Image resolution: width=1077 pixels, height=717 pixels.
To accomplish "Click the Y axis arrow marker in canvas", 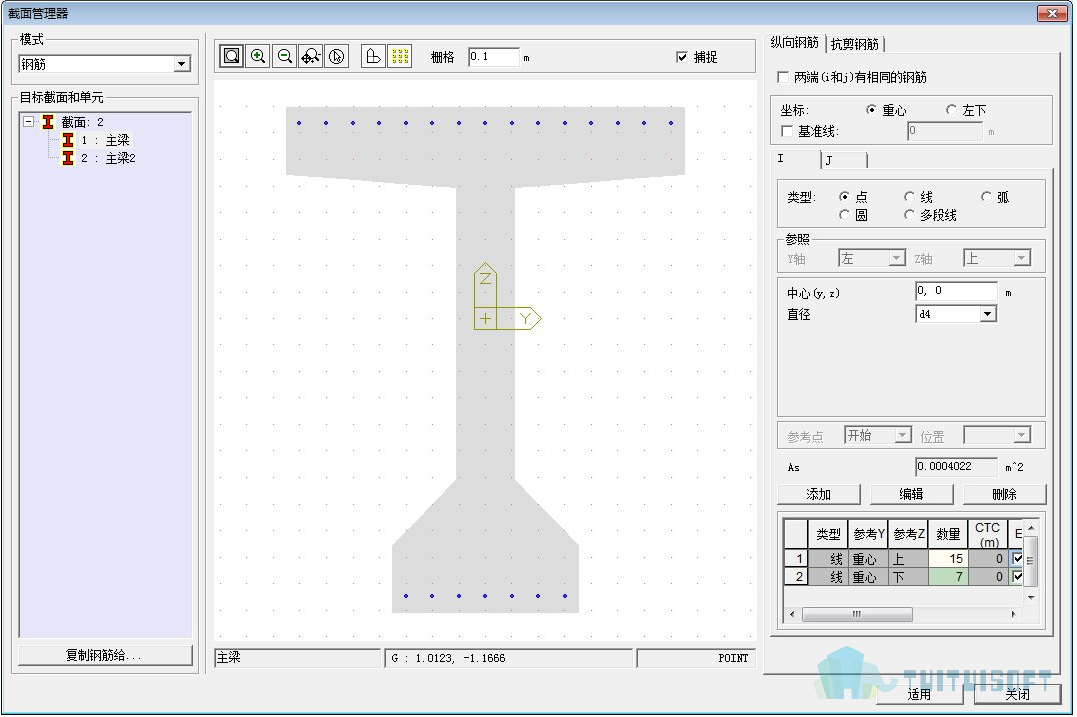I will 519,318.
